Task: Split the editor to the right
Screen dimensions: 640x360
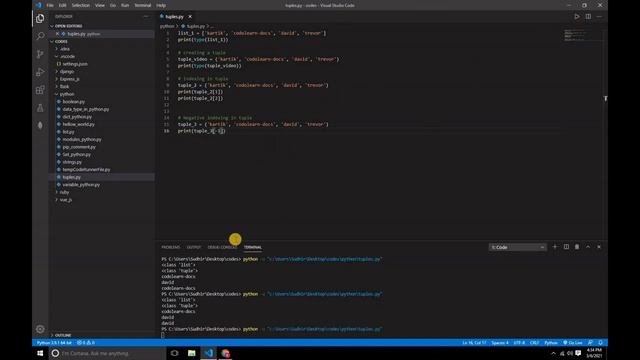Action: click(588, 17)
